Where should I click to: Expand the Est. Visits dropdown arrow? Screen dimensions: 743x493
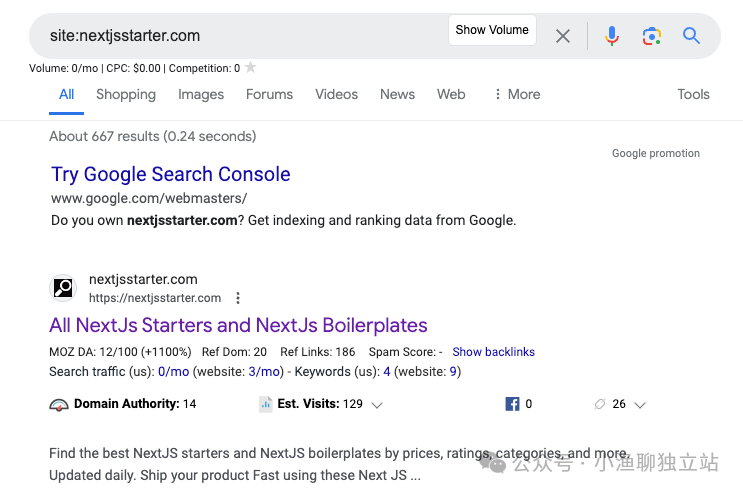pos(377,405)
